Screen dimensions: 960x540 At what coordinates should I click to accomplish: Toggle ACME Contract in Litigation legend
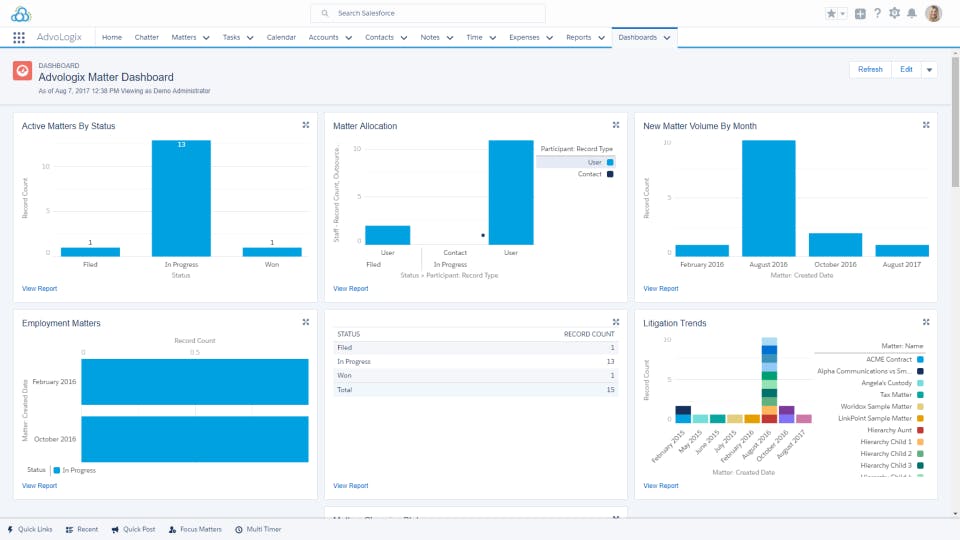pos(894,359)
